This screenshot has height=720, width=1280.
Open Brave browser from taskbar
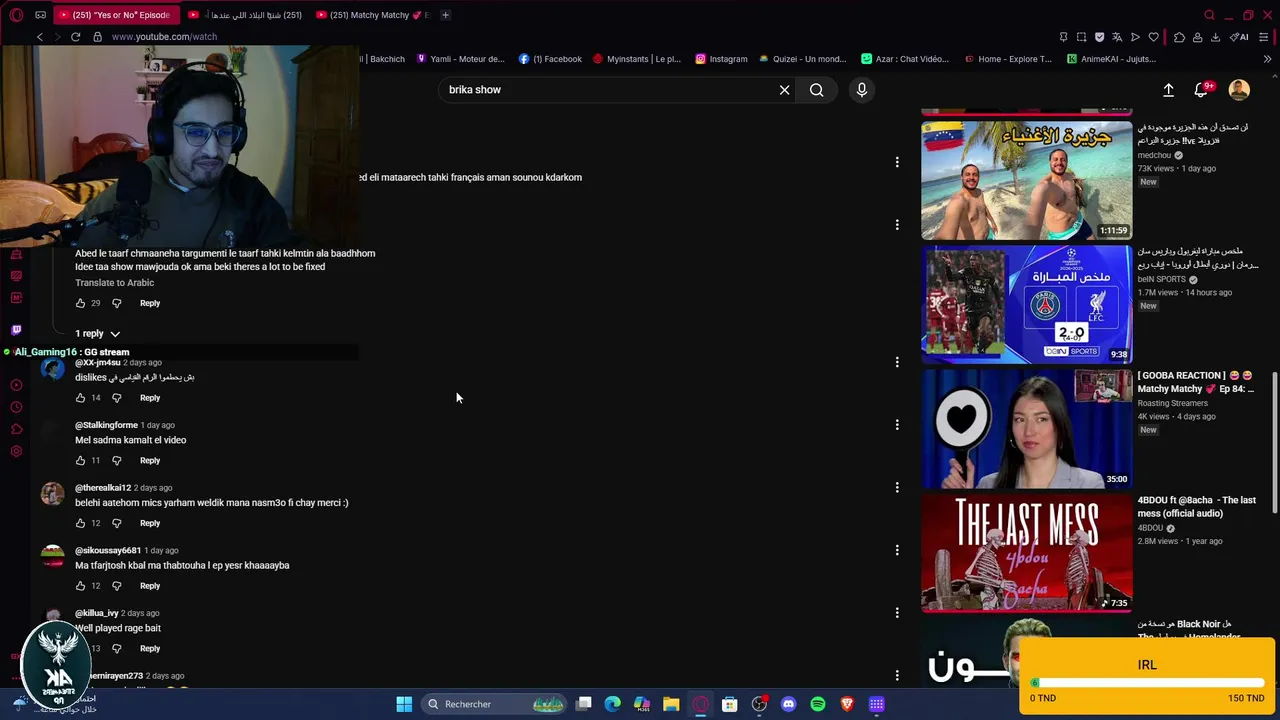tap(847, 704)
